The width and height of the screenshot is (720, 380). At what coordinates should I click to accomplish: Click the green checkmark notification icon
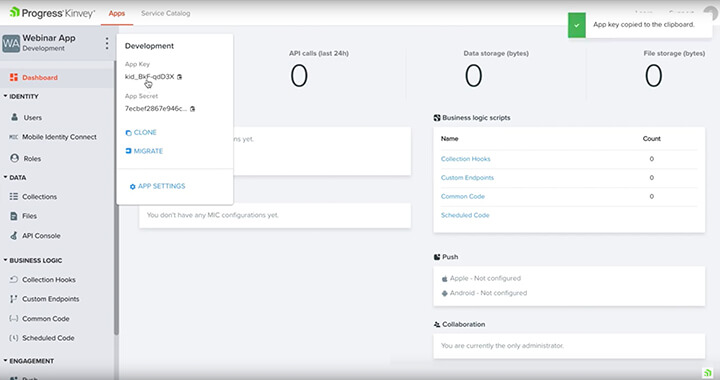(577, 25)
